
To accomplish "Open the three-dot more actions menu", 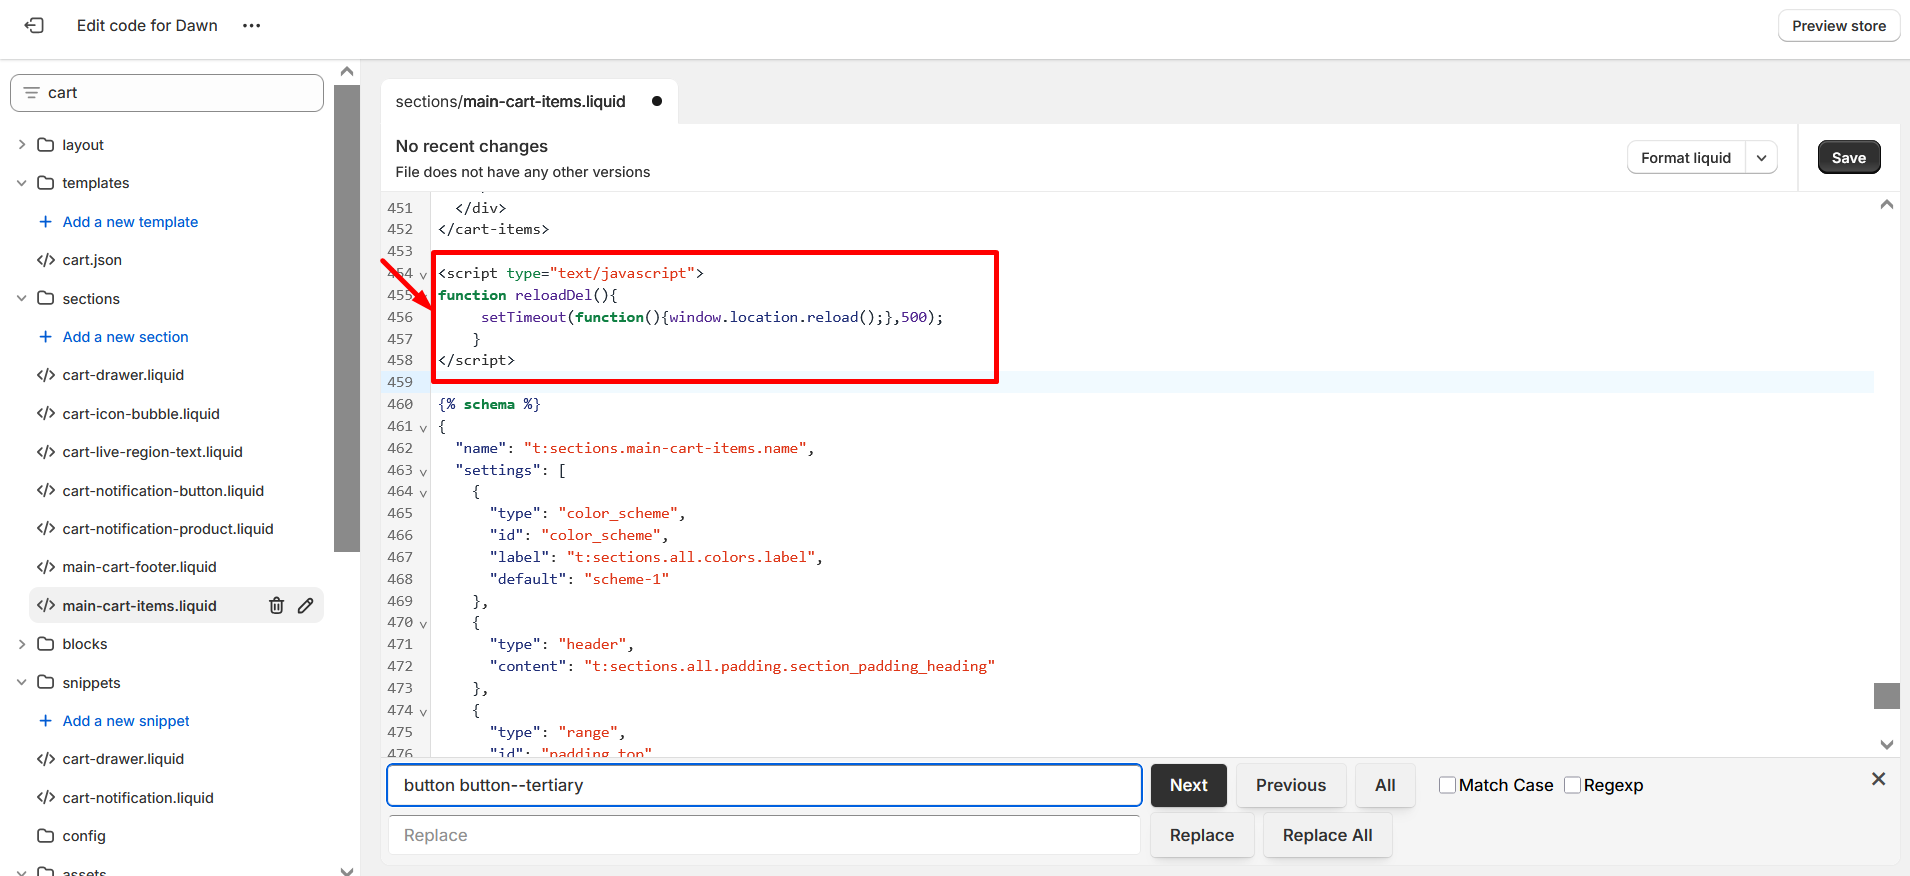I will tap(251, 26).
